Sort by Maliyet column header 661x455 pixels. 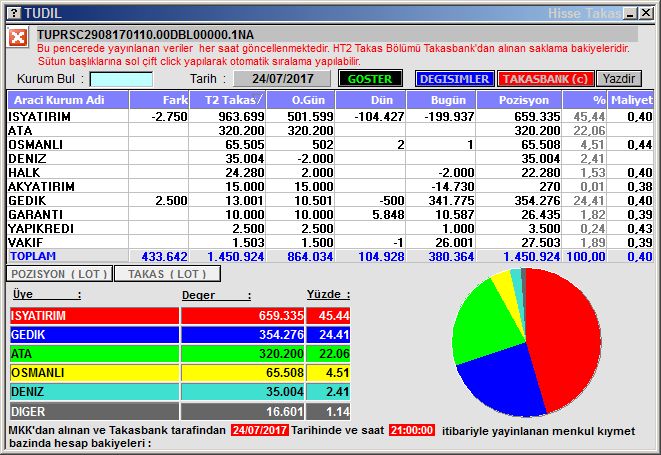pos(631,100)
